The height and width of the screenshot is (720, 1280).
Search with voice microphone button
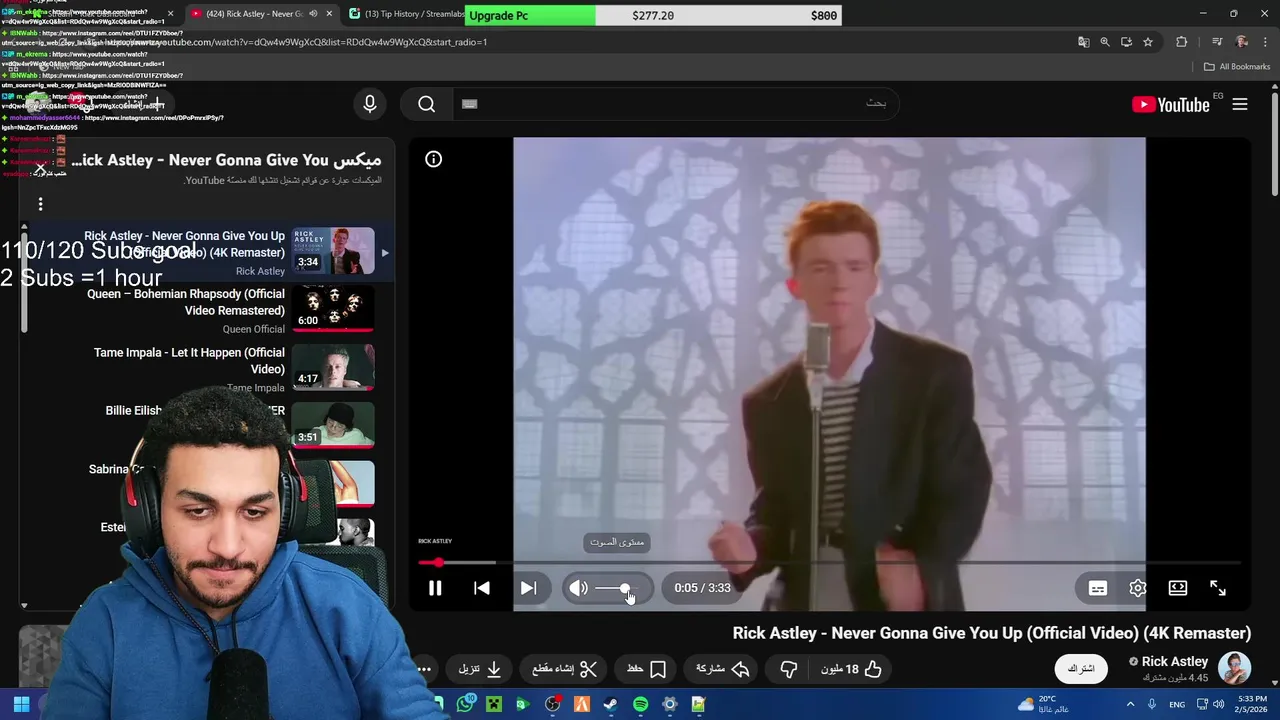[370, 104]
